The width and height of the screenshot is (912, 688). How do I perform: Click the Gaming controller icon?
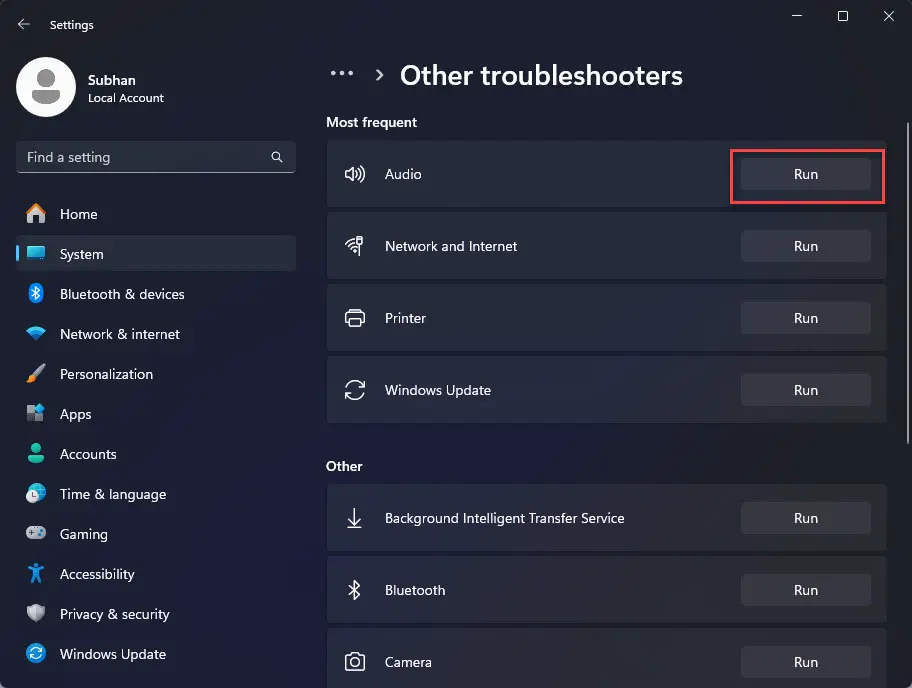tap(36, 533)
